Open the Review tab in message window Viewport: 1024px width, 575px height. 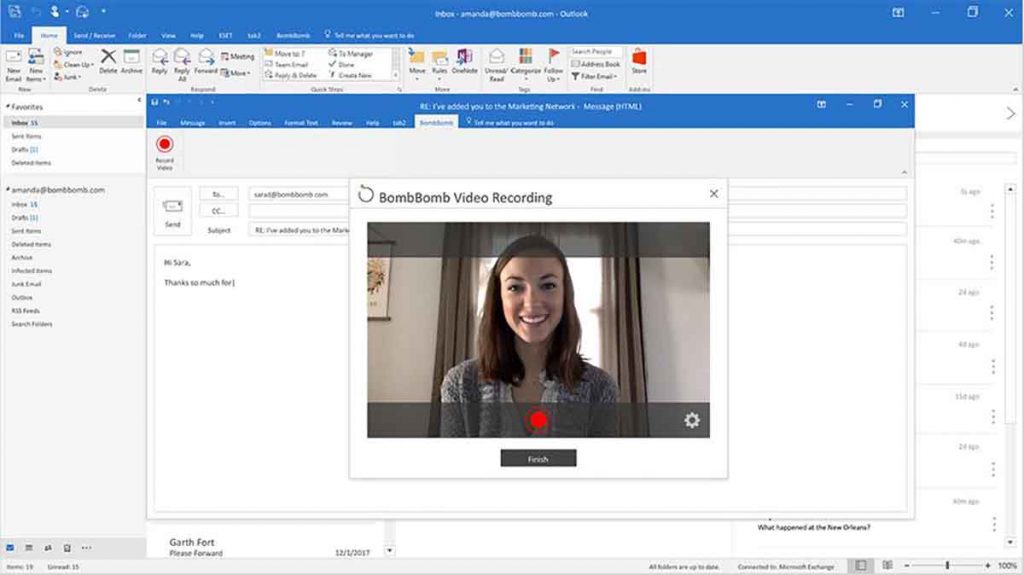point(342,123)
